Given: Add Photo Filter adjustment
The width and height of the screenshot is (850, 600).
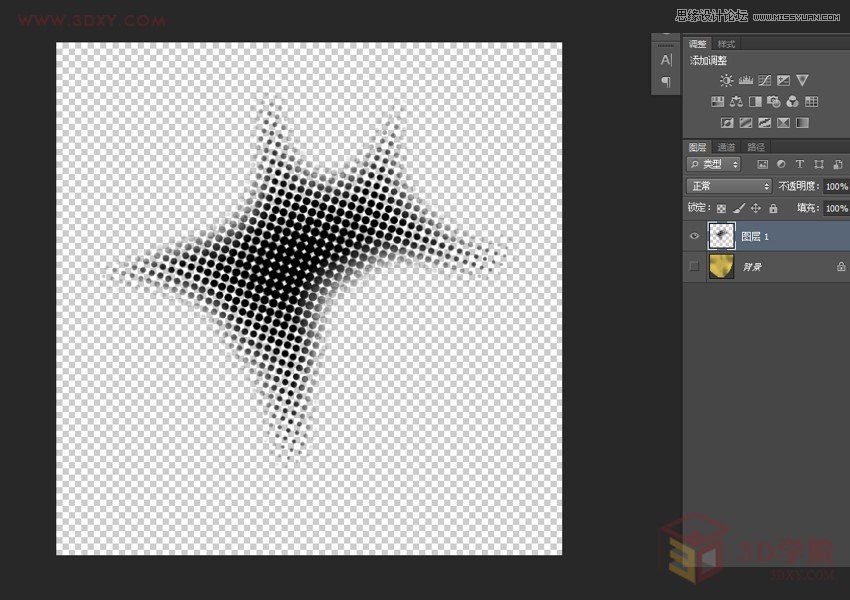Looking at the screenshot, I should pyautogui.click(x=774, y=101).
